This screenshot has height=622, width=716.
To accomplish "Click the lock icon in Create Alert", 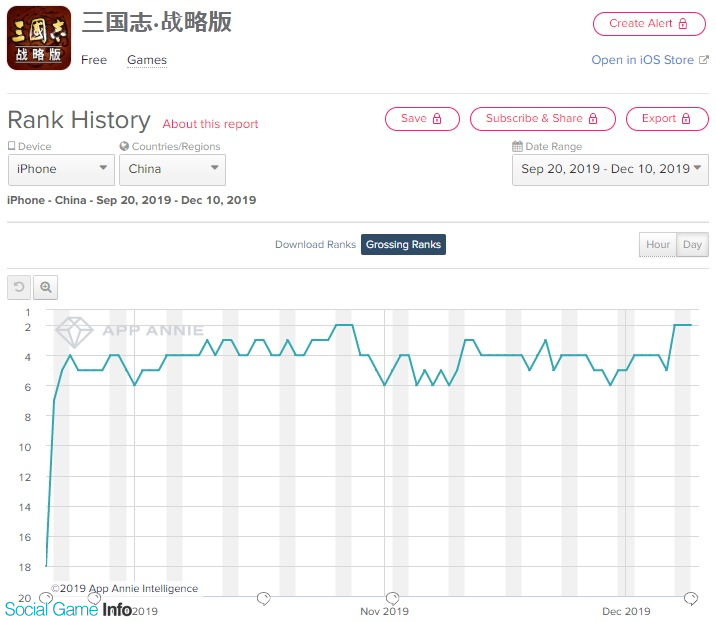I will point(683,24).
